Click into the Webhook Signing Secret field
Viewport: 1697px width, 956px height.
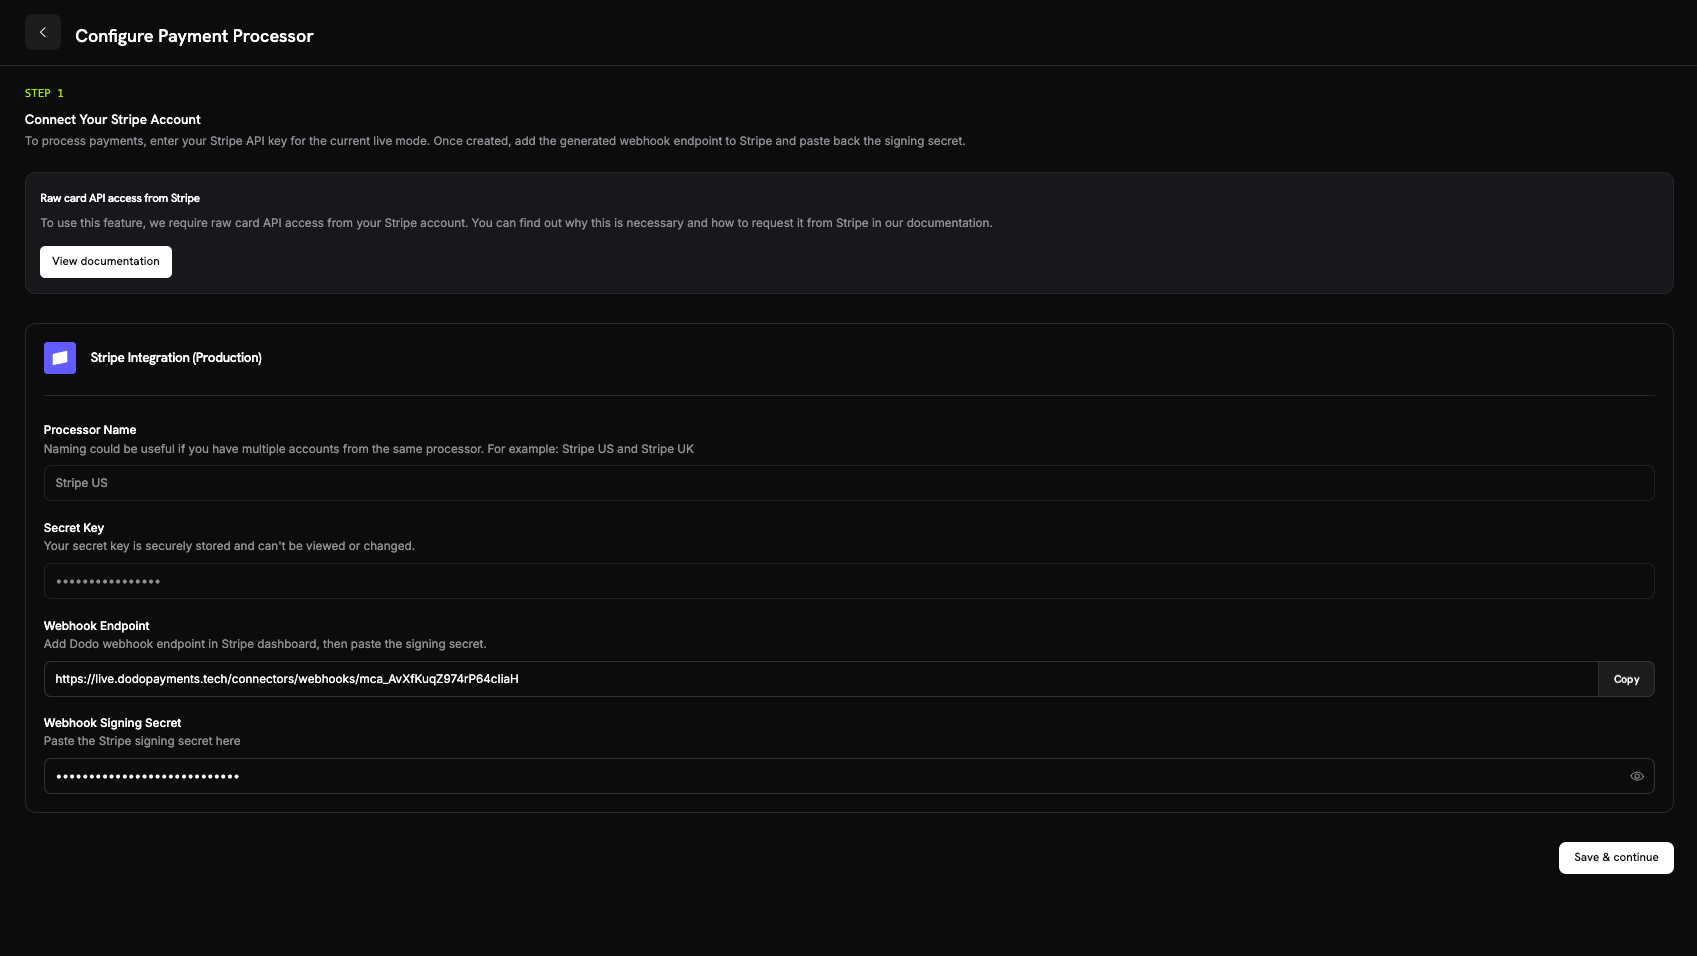[x=849, y=776]
